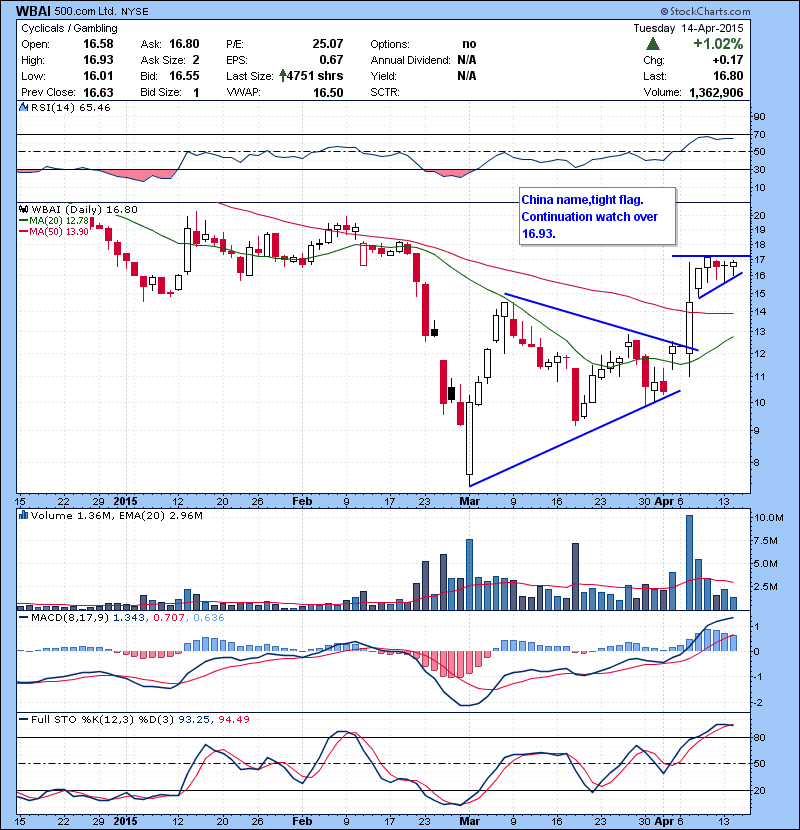Click the Options value no
This screenshot has width=800, height=830.
pos(469,44)
